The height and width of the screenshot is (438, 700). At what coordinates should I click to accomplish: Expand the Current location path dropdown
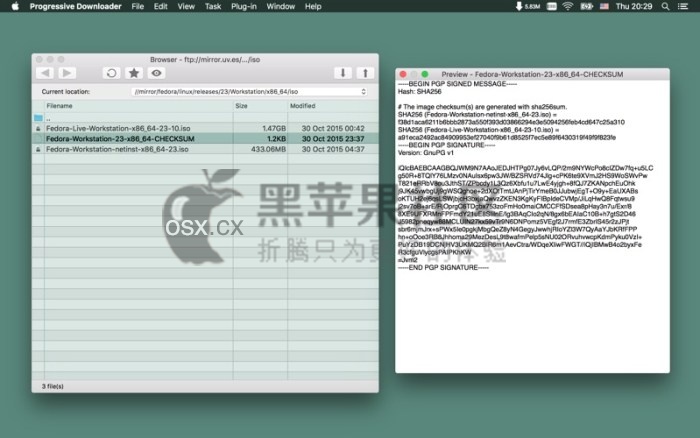[x=363, y=92]
